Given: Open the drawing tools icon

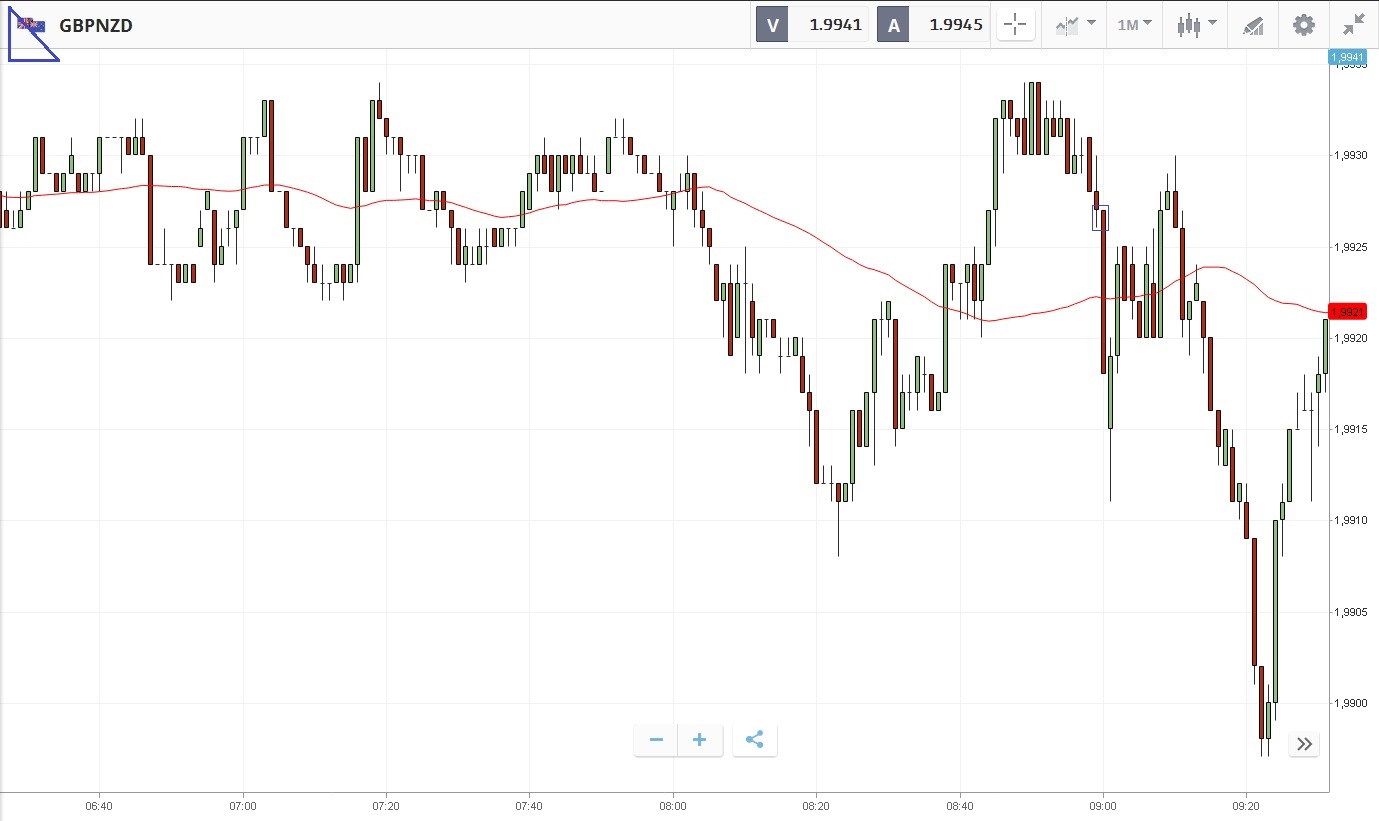Looking at the screenshot, I should (1253, 25).
